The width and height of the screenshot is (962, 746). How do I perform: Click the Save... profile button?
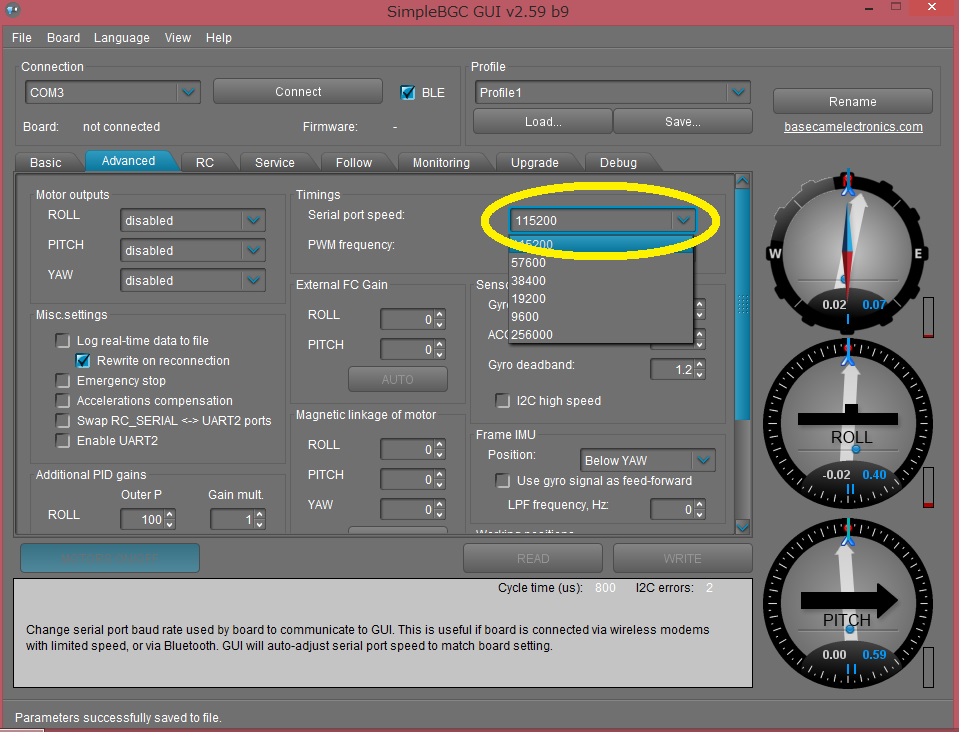click(x=683, y=121)
